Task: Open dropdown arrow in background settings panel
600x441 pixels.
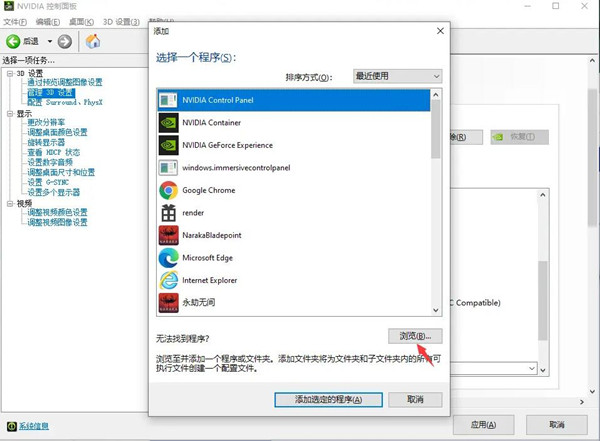Action: (x=532, y=368)
